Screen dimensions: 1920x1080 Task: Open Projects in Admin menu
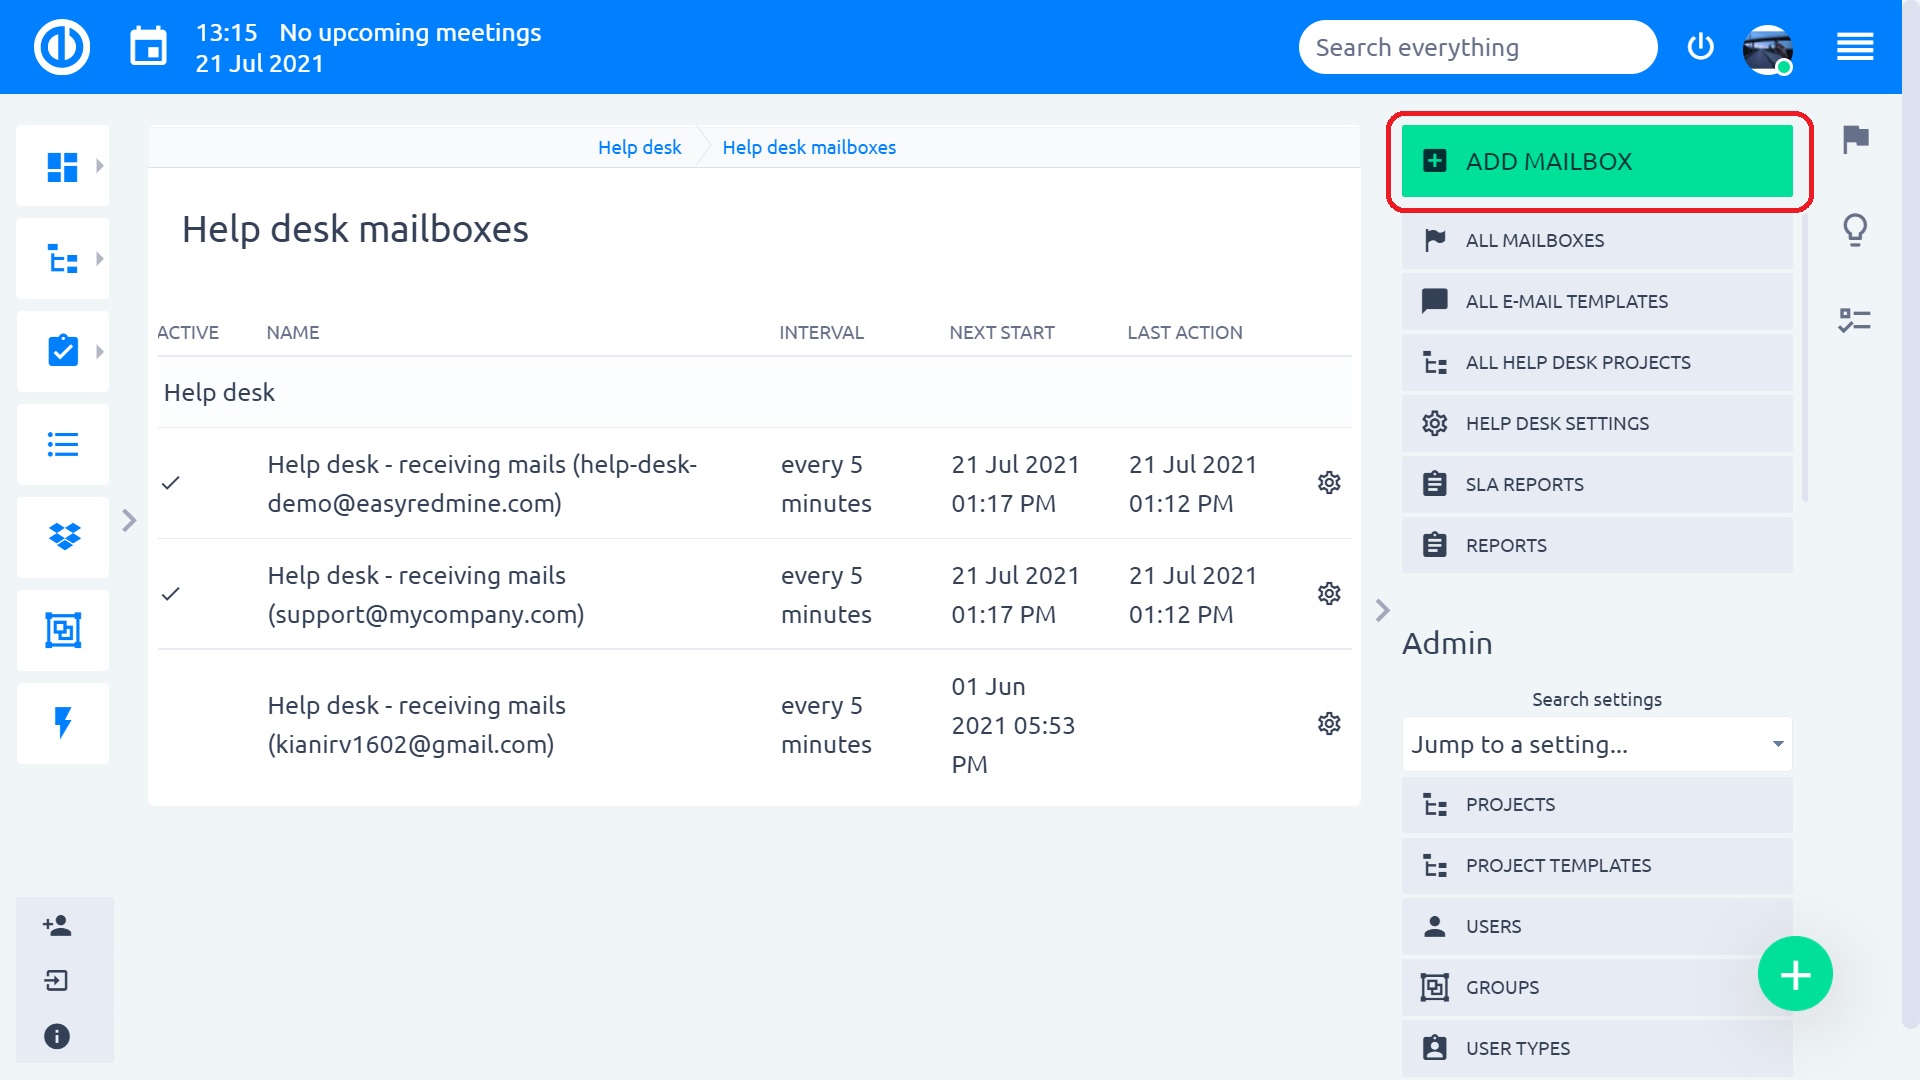point(1597,805)
